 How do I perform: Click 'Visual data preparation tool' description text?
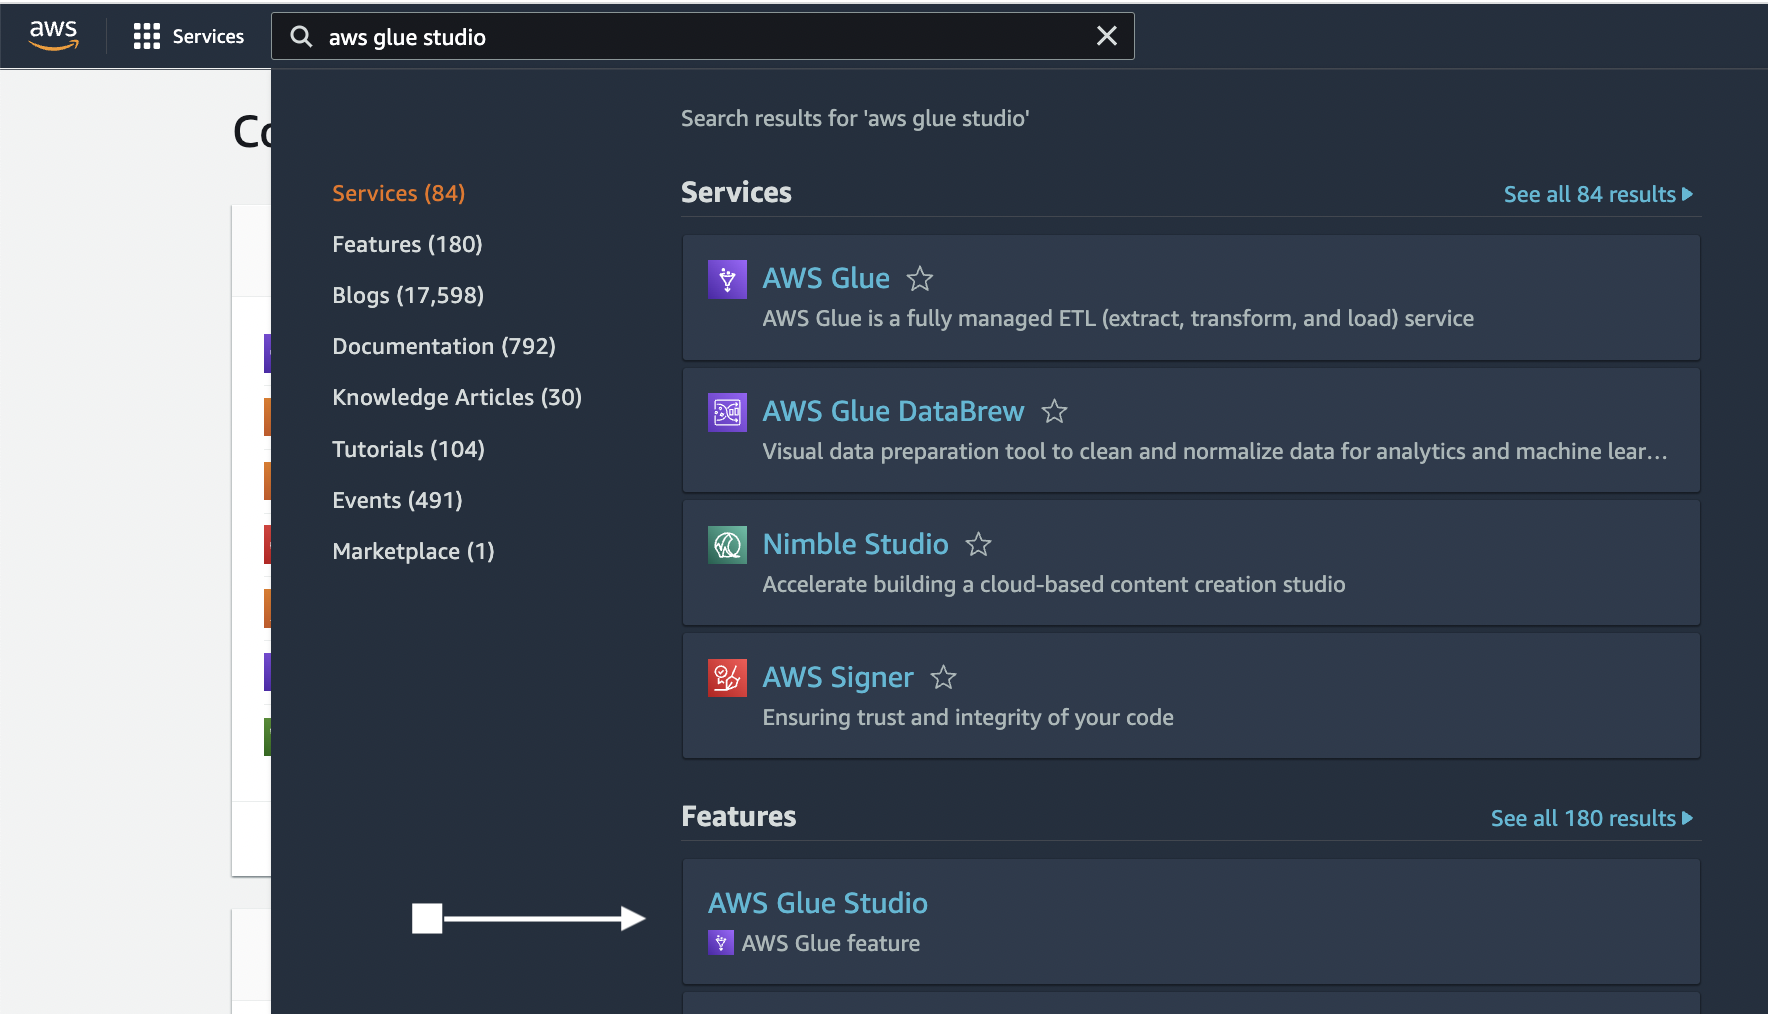pyautogui.click(x=1215, y=451)
